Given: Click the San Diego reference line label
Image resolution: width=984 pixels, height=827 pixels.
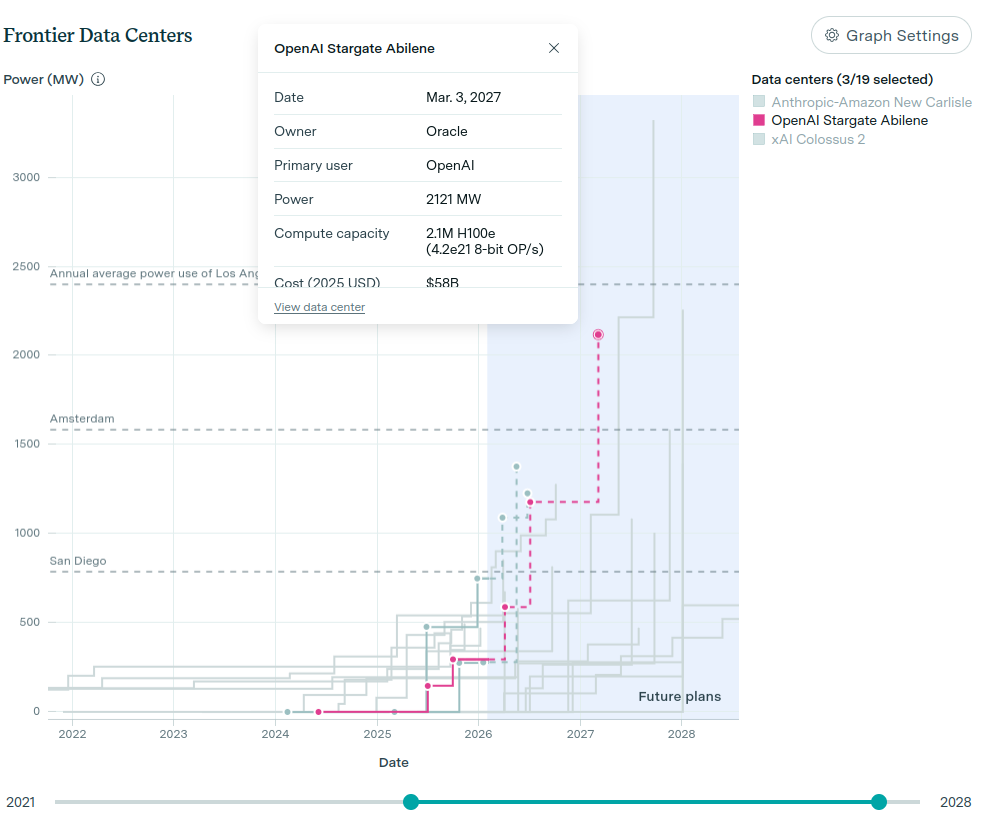Looking at the screenshot, I should click(x=78, y=561).
